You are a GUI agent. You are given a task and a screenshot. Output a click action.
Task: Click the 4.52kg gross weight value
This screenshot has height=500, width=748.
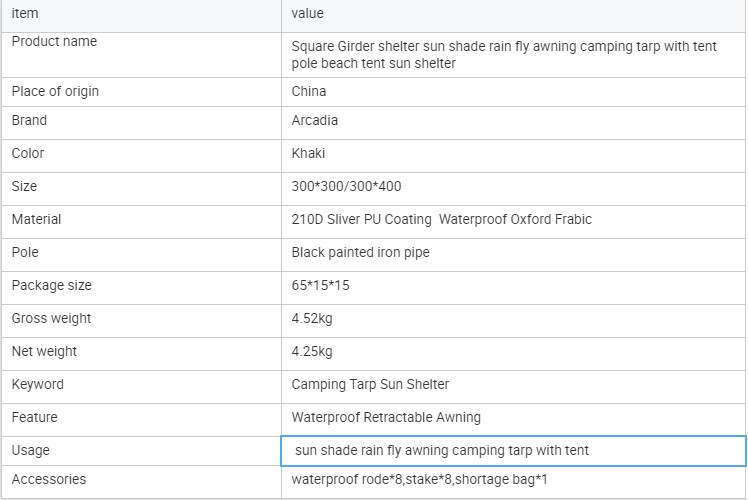[312, 319]
